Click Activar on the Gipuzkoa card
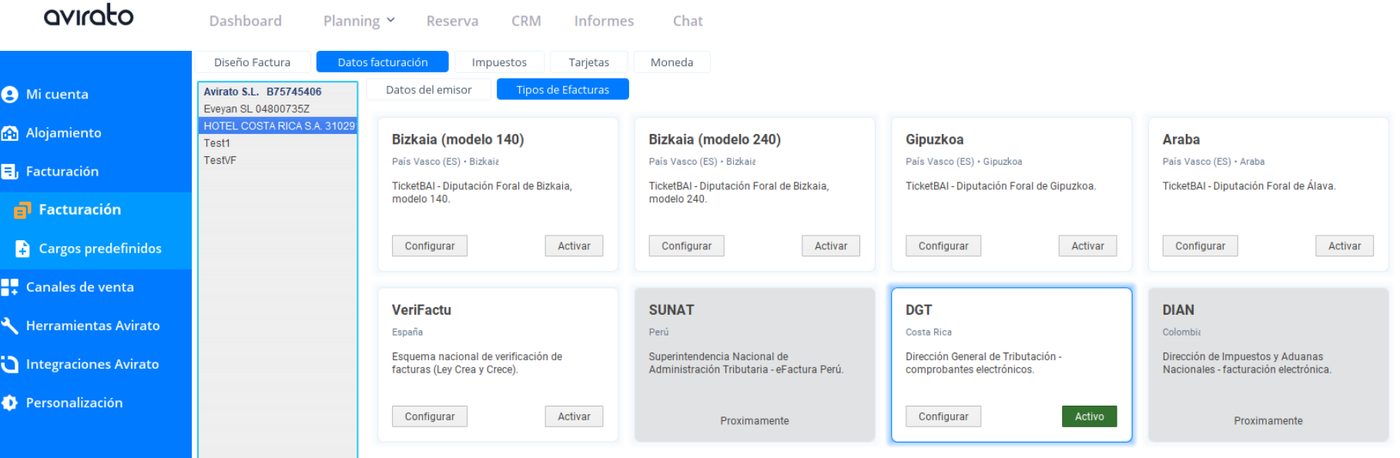Screen dimensions: 1400x458 pyautogui.click(x=1088, y=246)
